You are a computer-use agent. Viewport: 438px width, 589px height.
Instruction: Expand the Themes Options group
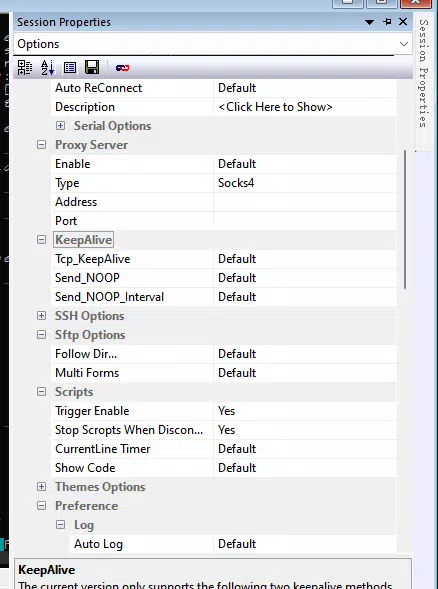point(41,487)
